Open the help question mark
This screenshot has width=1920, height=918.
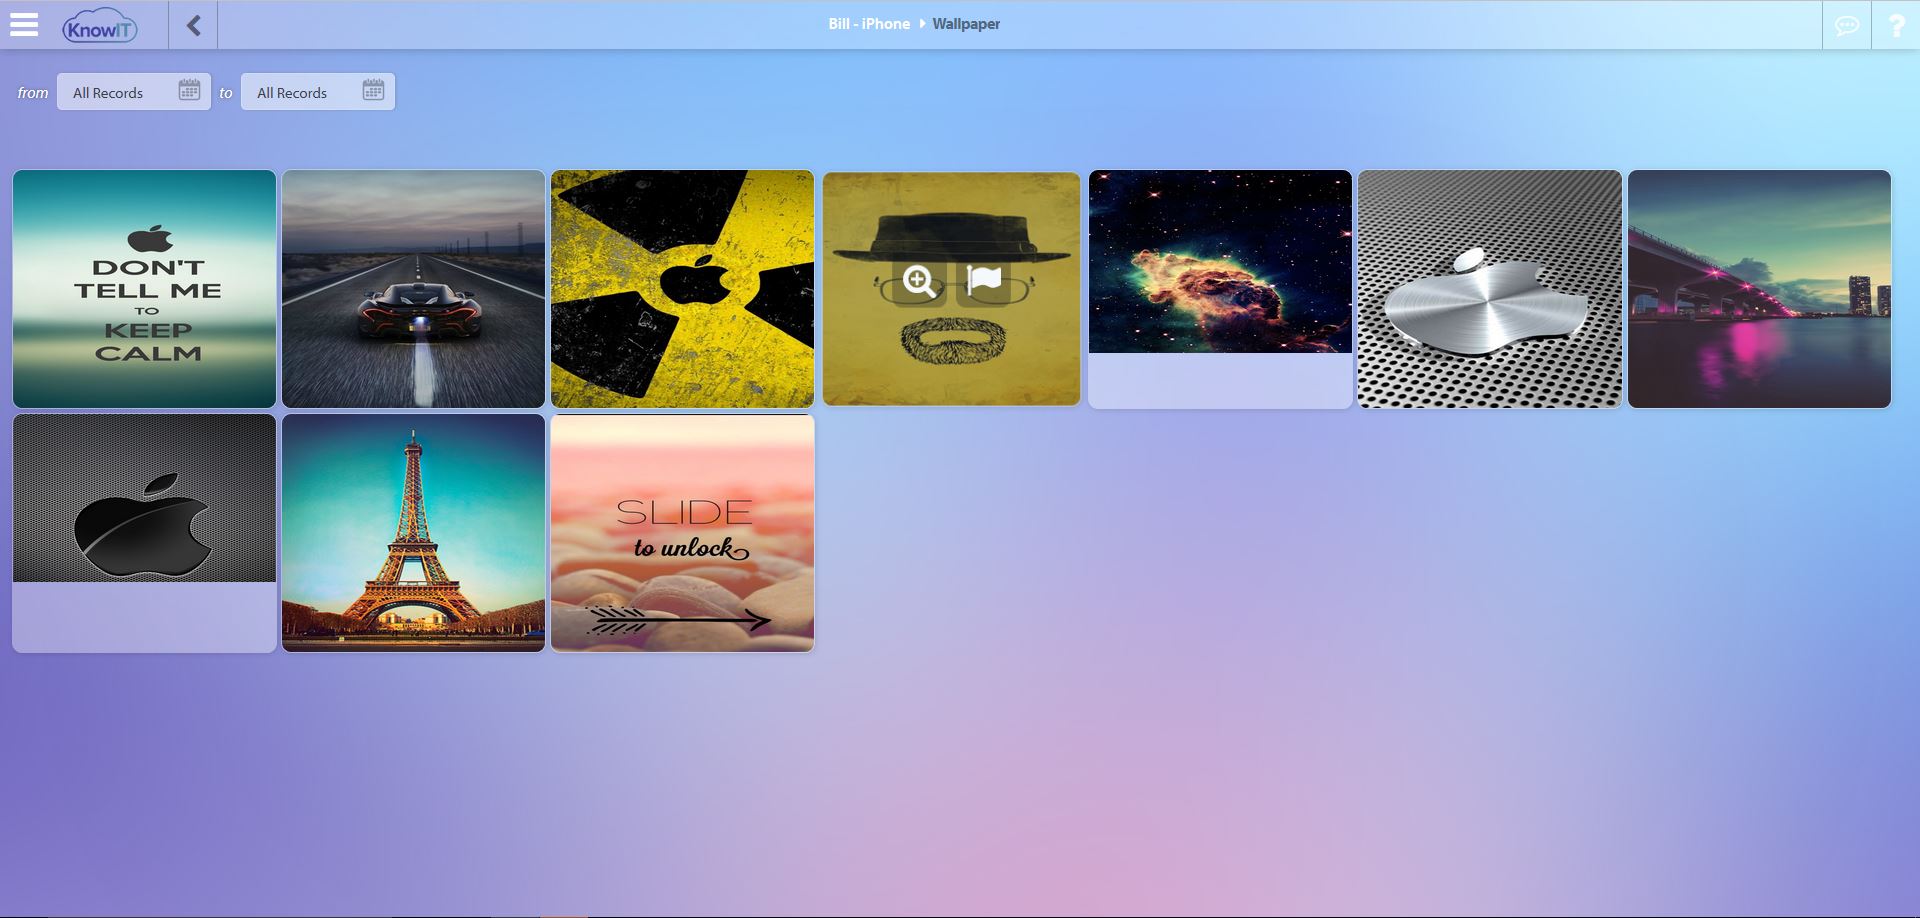coord(1896,25)
